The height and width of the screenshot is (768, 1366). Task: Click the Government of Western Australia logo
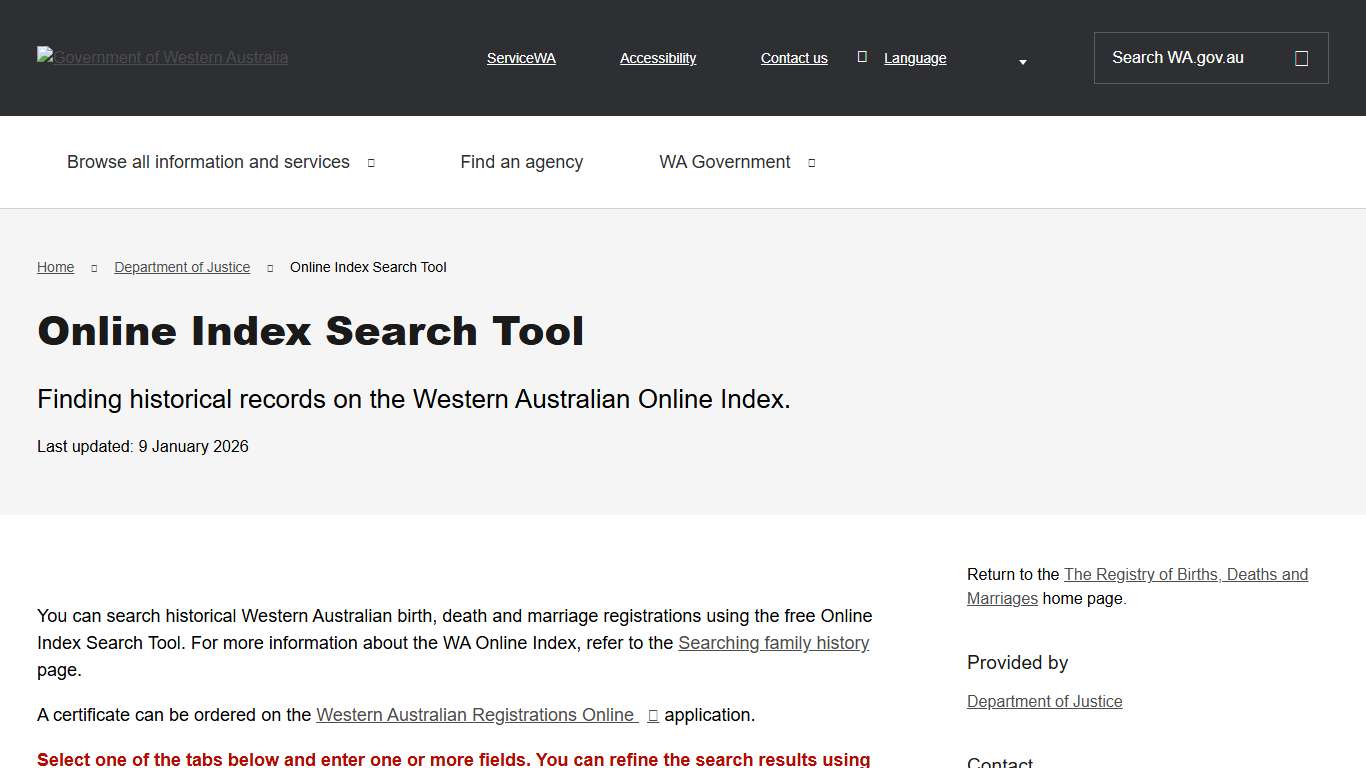point(162,57)
